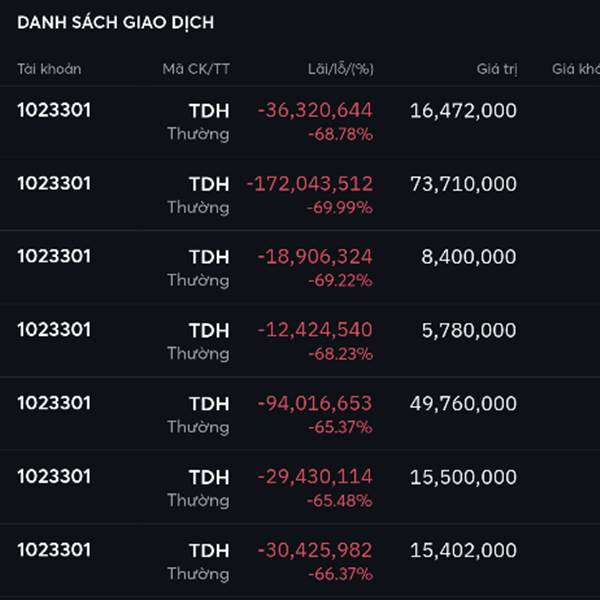The height and width of the screenshot is (600, 600).
Task: Click the loss figure -18,906,324
Action: coord(315,257)
